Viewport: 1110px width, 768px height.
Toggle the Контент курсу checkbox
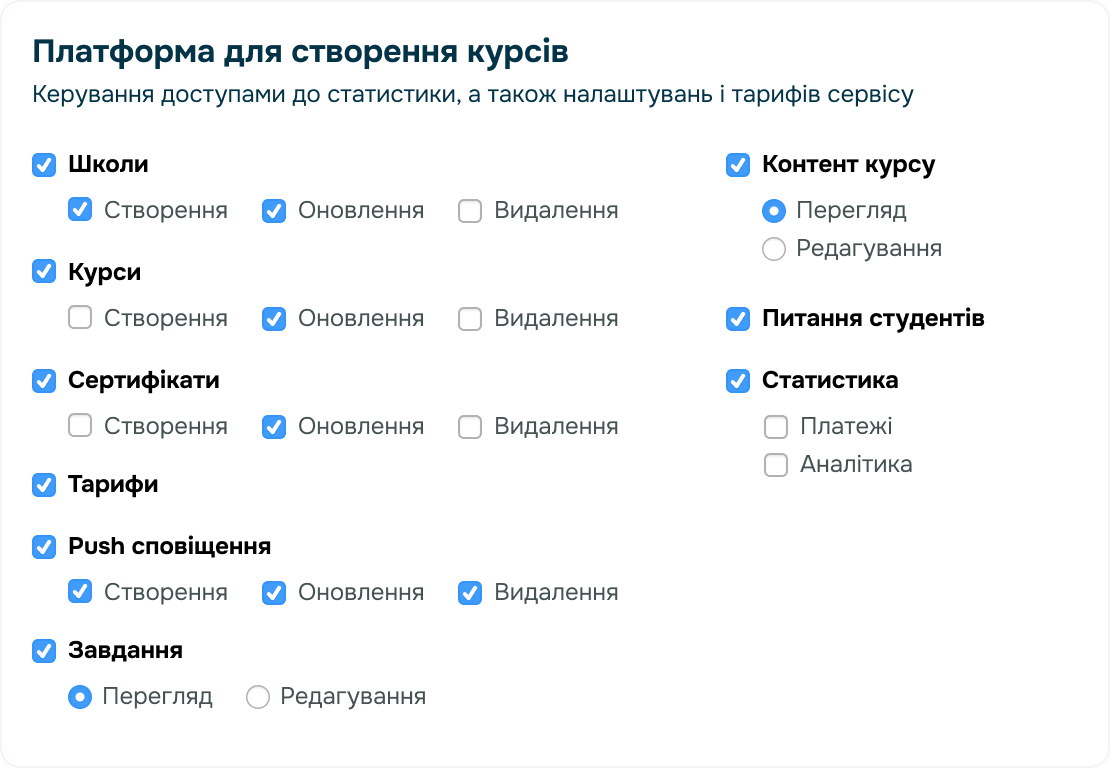point(738,166)
